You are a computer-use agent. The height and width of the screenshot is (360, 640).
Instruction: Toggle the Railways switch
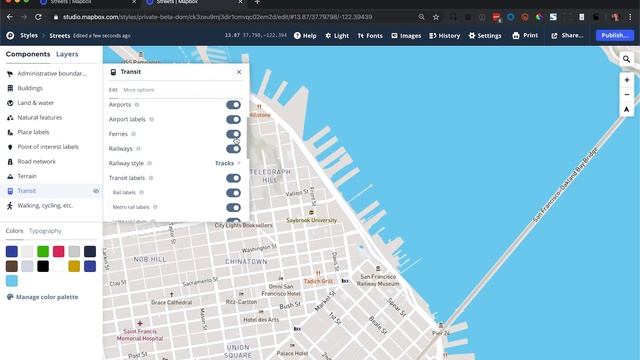click(233, 149)
